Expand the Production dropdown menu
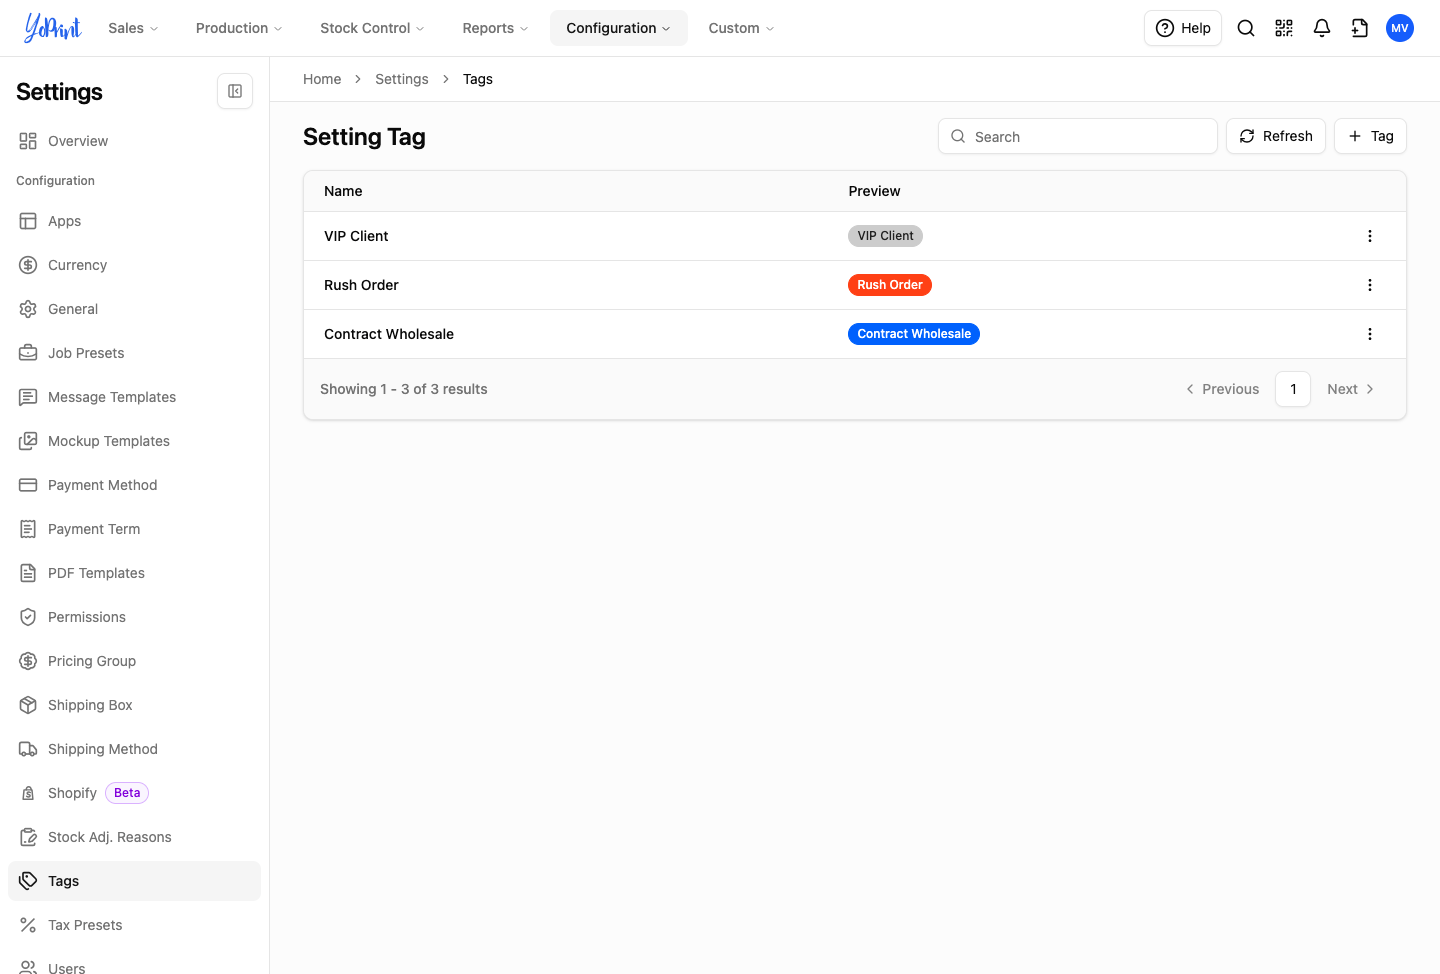 [x=239, y=28]
